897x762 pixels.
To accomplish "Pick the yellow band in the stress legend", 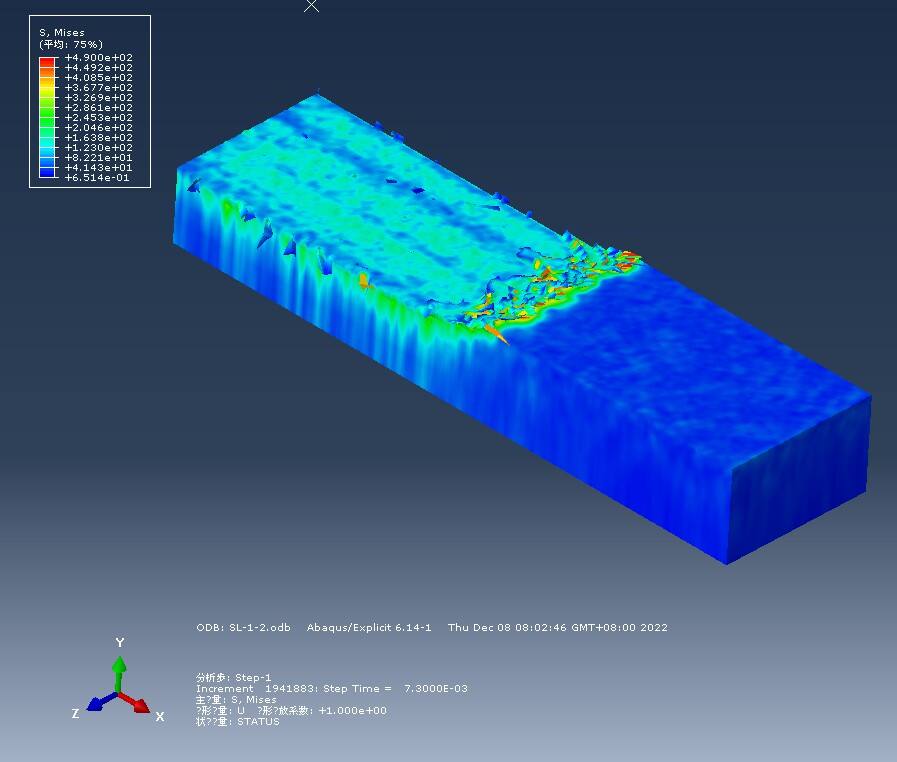I will (47, 88).
